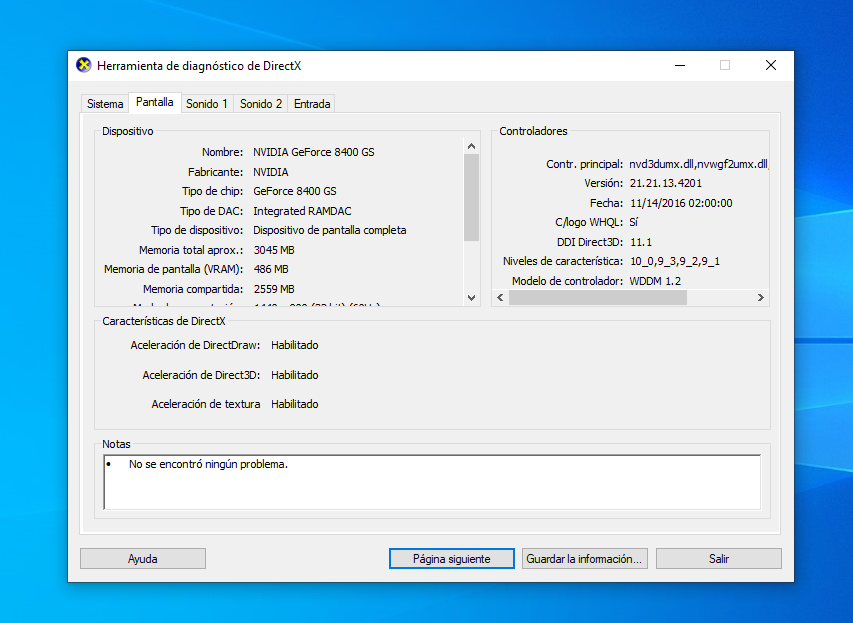Click the DDI Direct3D value 11.1
Screen dimensions: 853x623
tap(641, 242)
